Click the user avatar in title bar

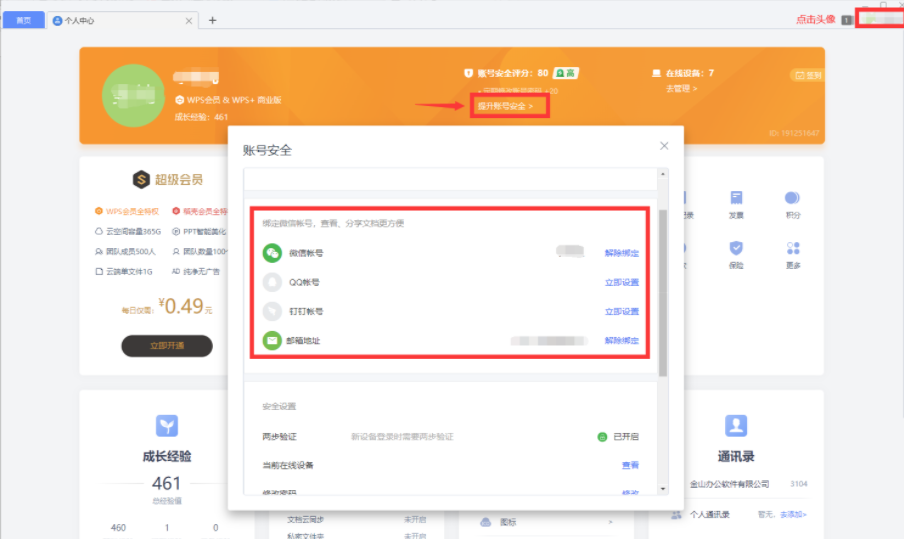pos(879,19)
